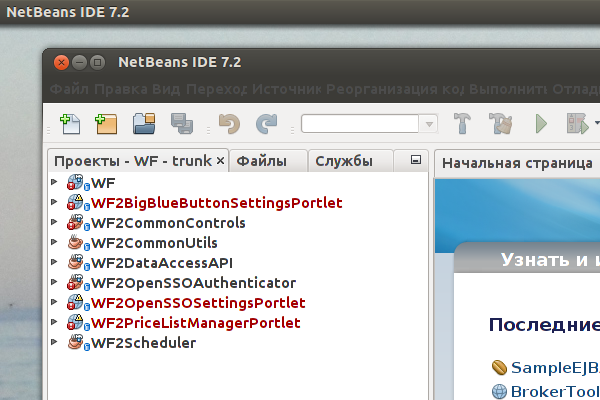Click the Clean and Build icon

click(501, 124)
